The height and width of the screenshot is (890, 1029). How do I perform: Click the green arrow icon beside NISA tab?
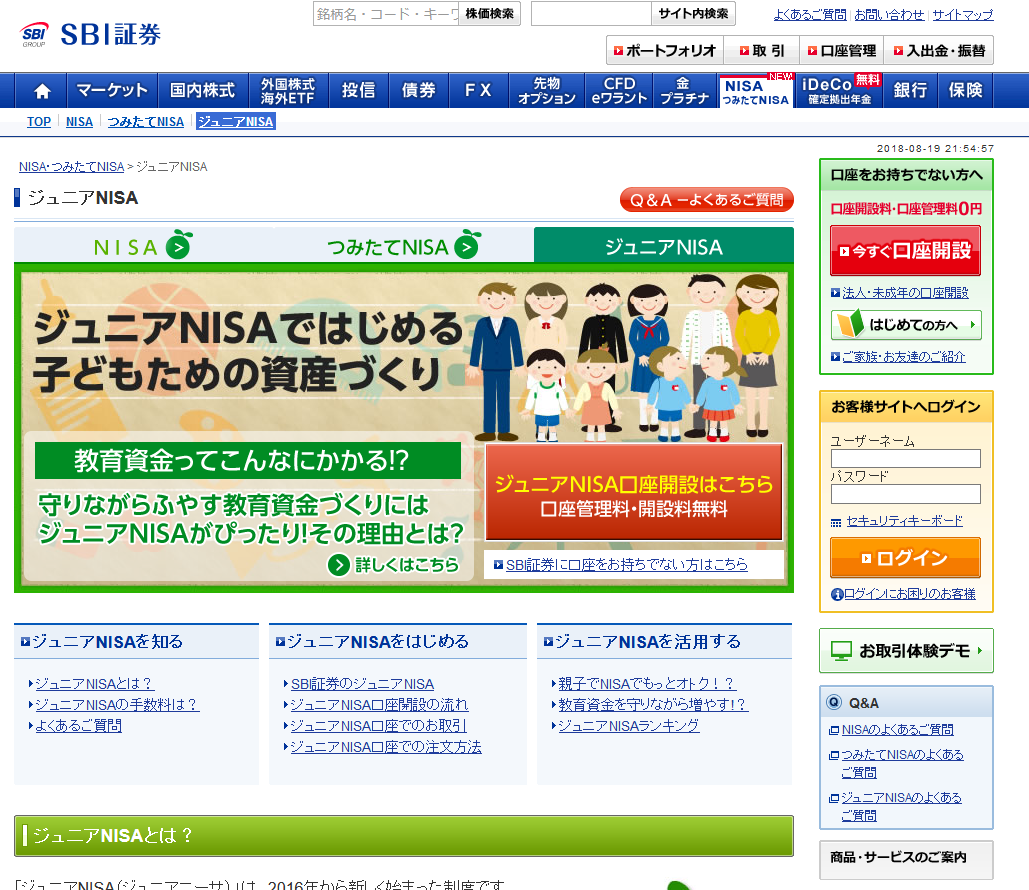(x=178, y=246)
